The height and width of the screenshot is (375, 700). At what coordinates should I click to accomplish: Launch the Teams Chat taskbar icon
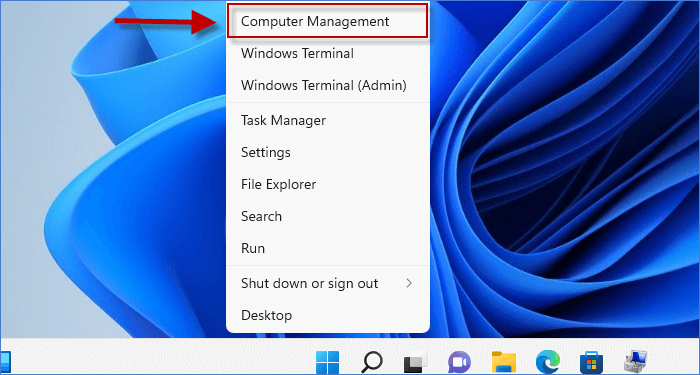point(459,362)
